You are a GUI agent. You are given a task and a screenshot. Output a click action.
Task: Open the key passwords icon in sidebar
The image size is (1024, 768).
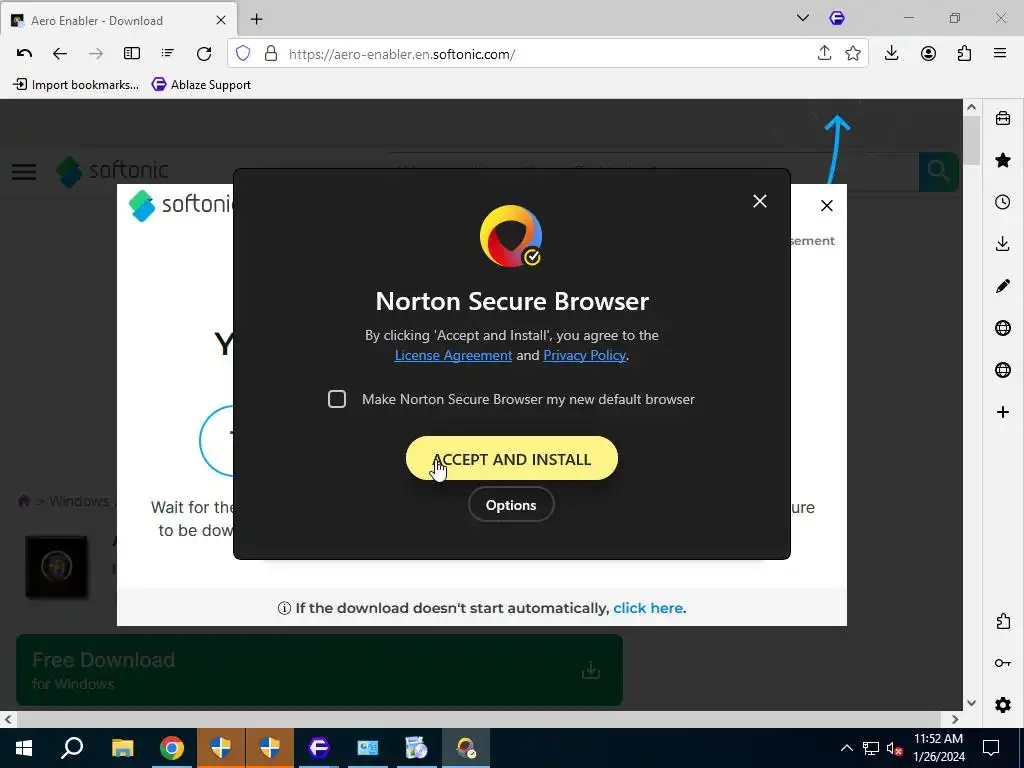1003,663
